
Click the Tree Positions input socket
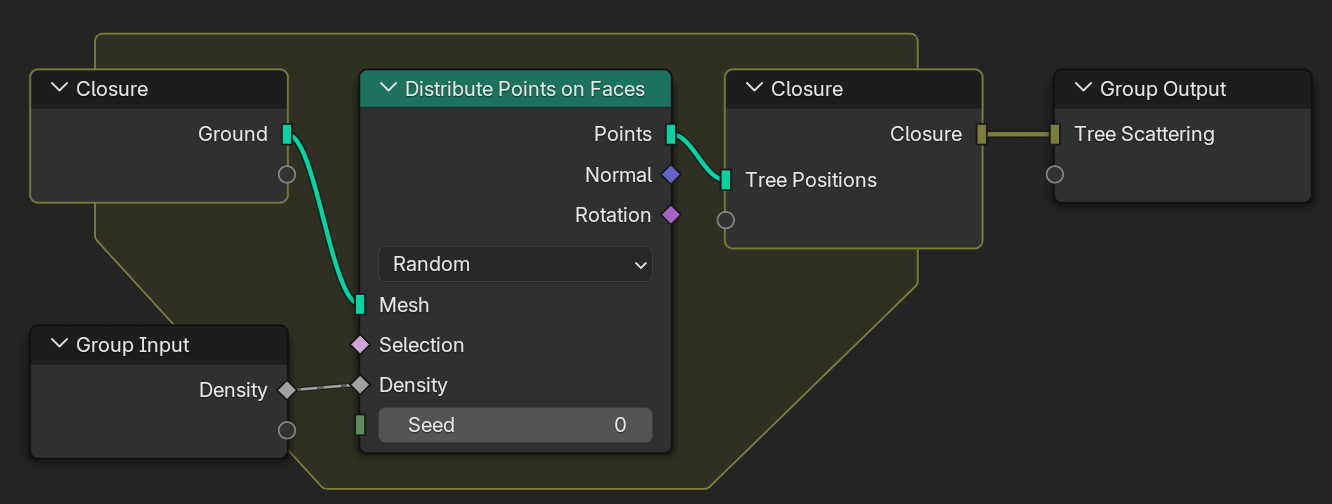(726, 180)
